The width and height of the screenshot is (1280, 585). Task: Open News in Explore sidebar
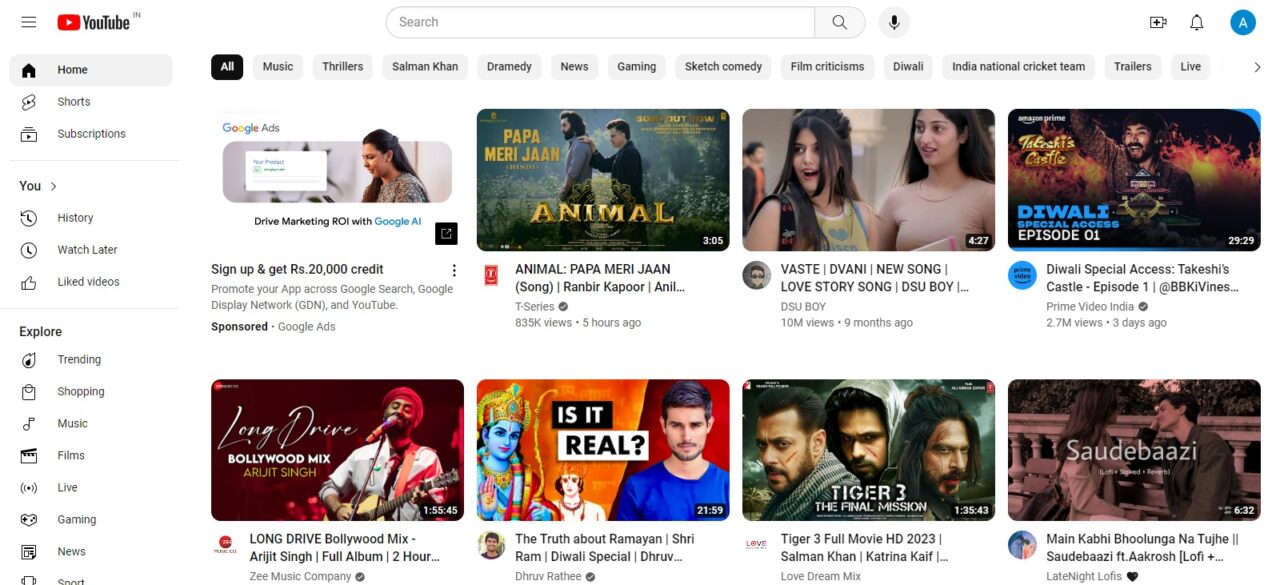pos(91,552)
